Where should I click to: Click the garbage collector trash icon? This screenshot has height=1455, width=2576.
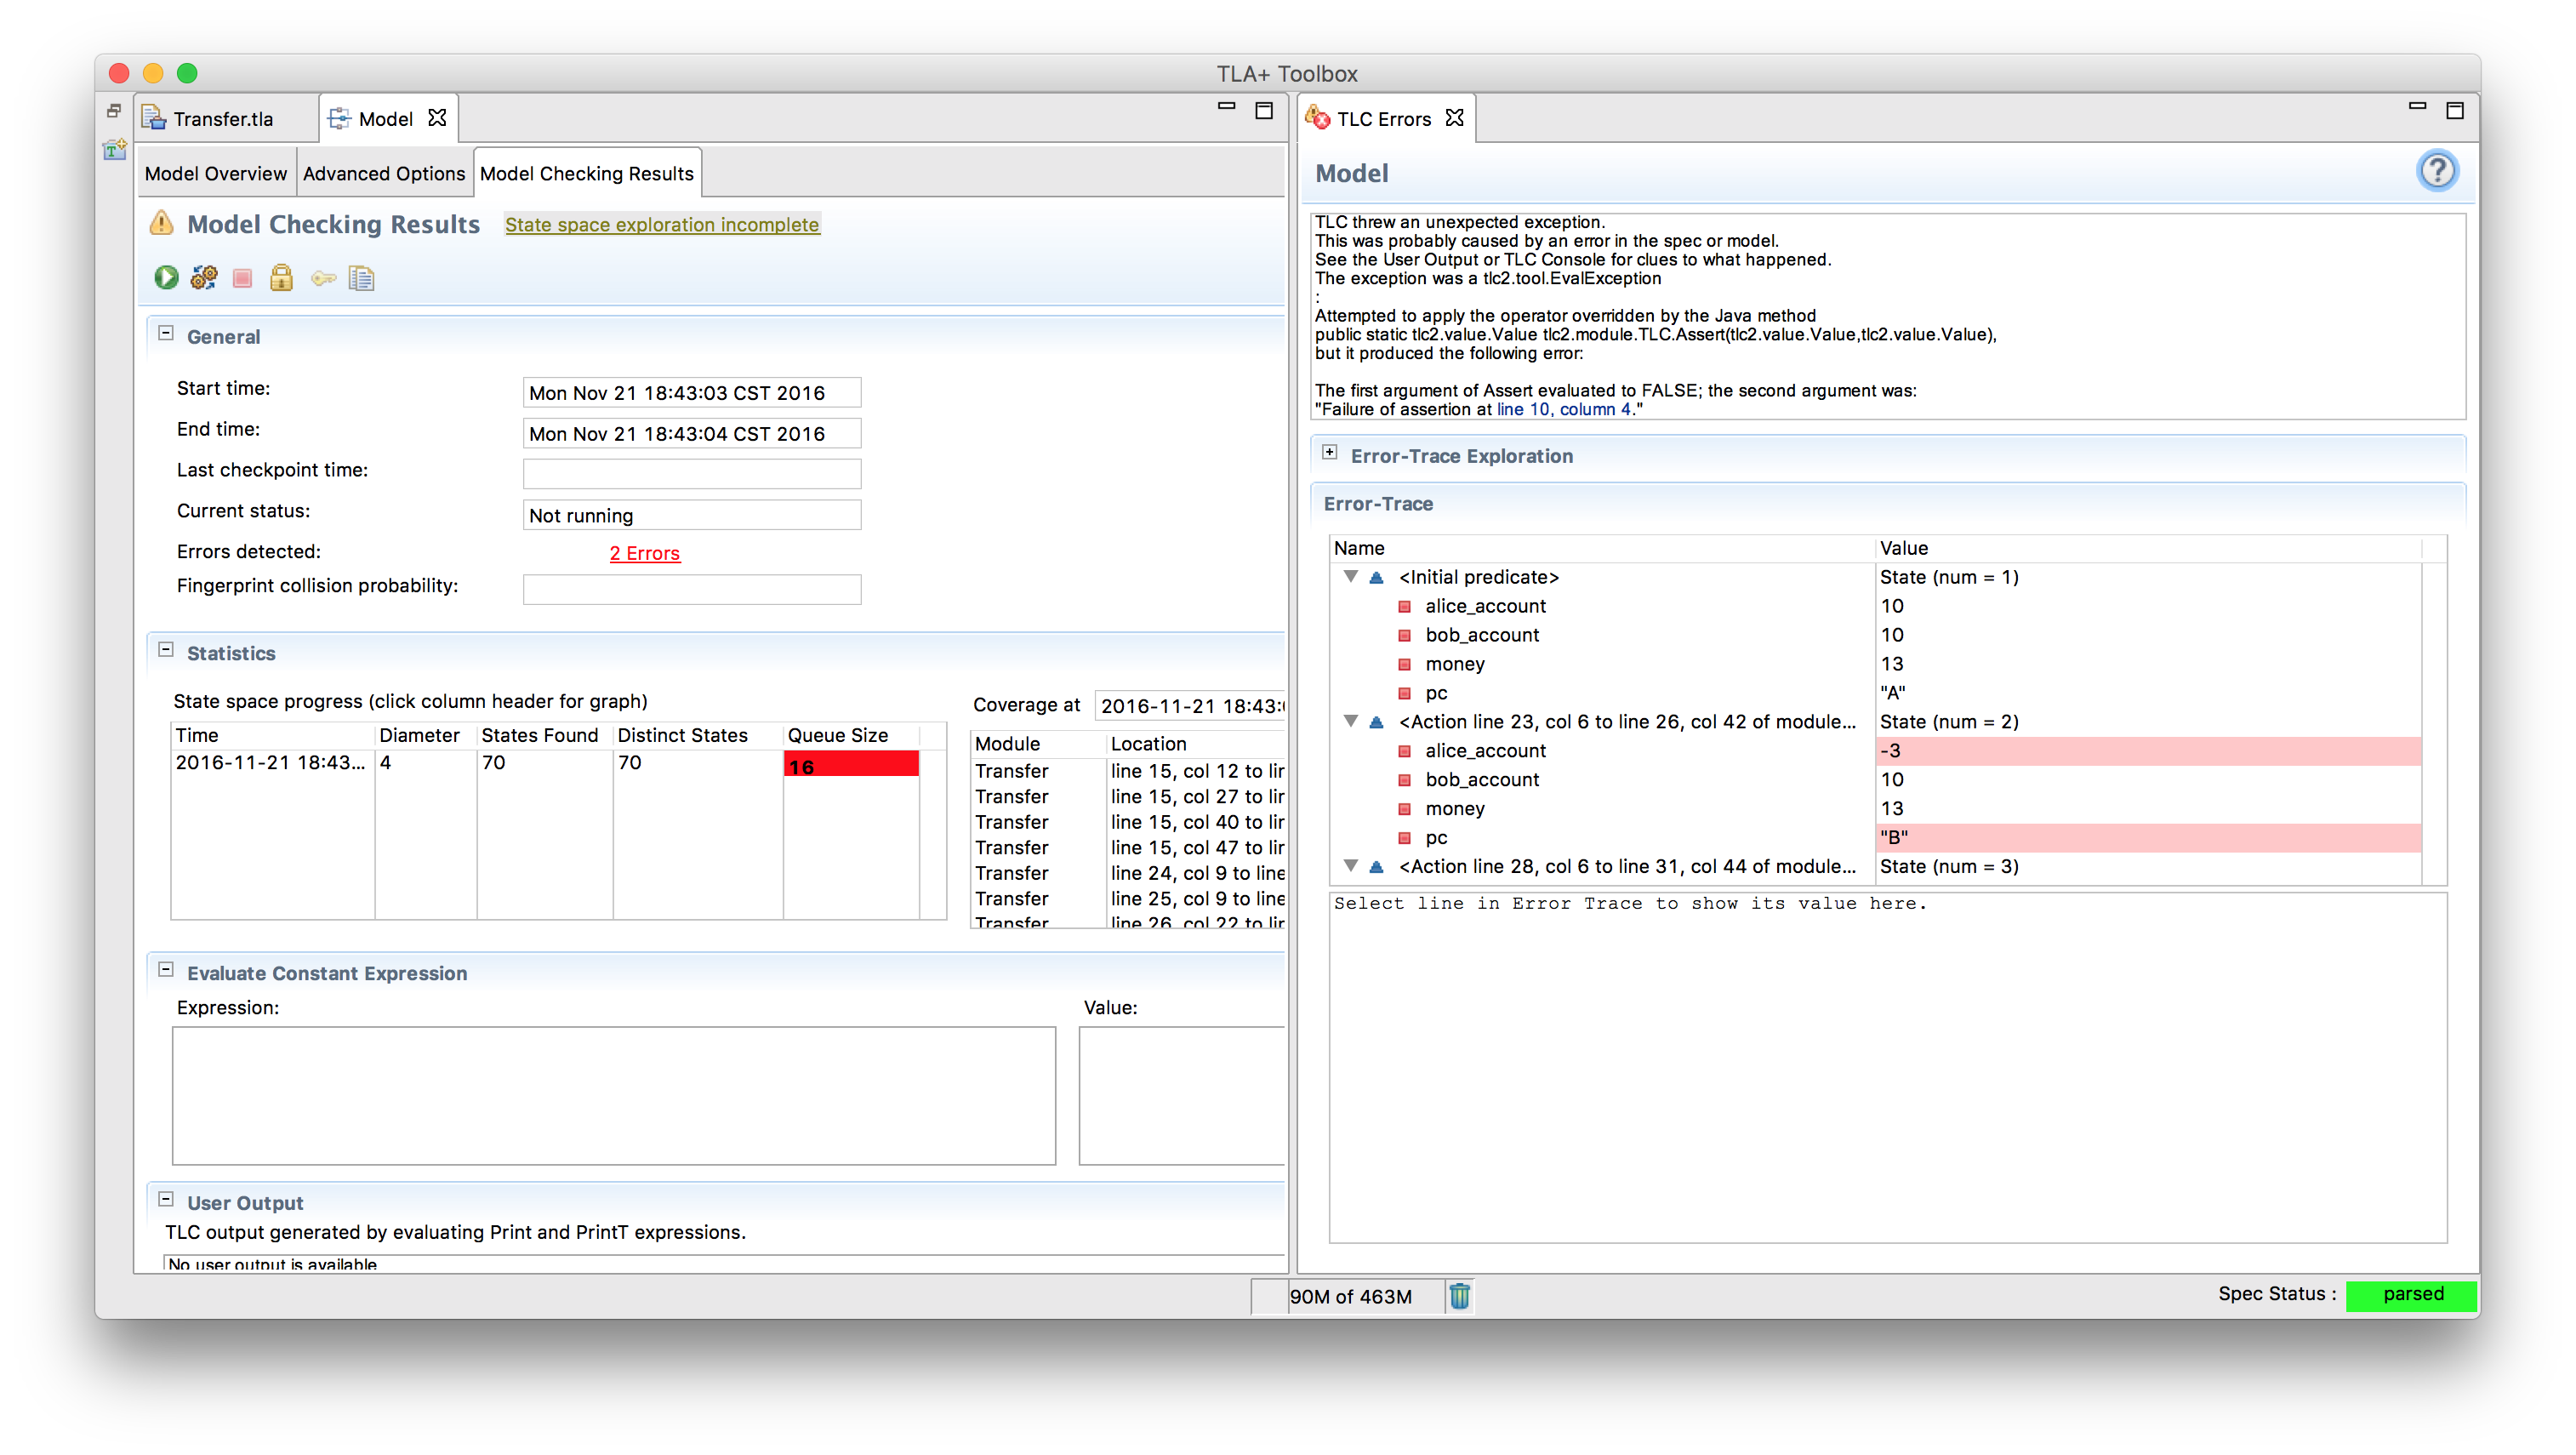1459,1296
